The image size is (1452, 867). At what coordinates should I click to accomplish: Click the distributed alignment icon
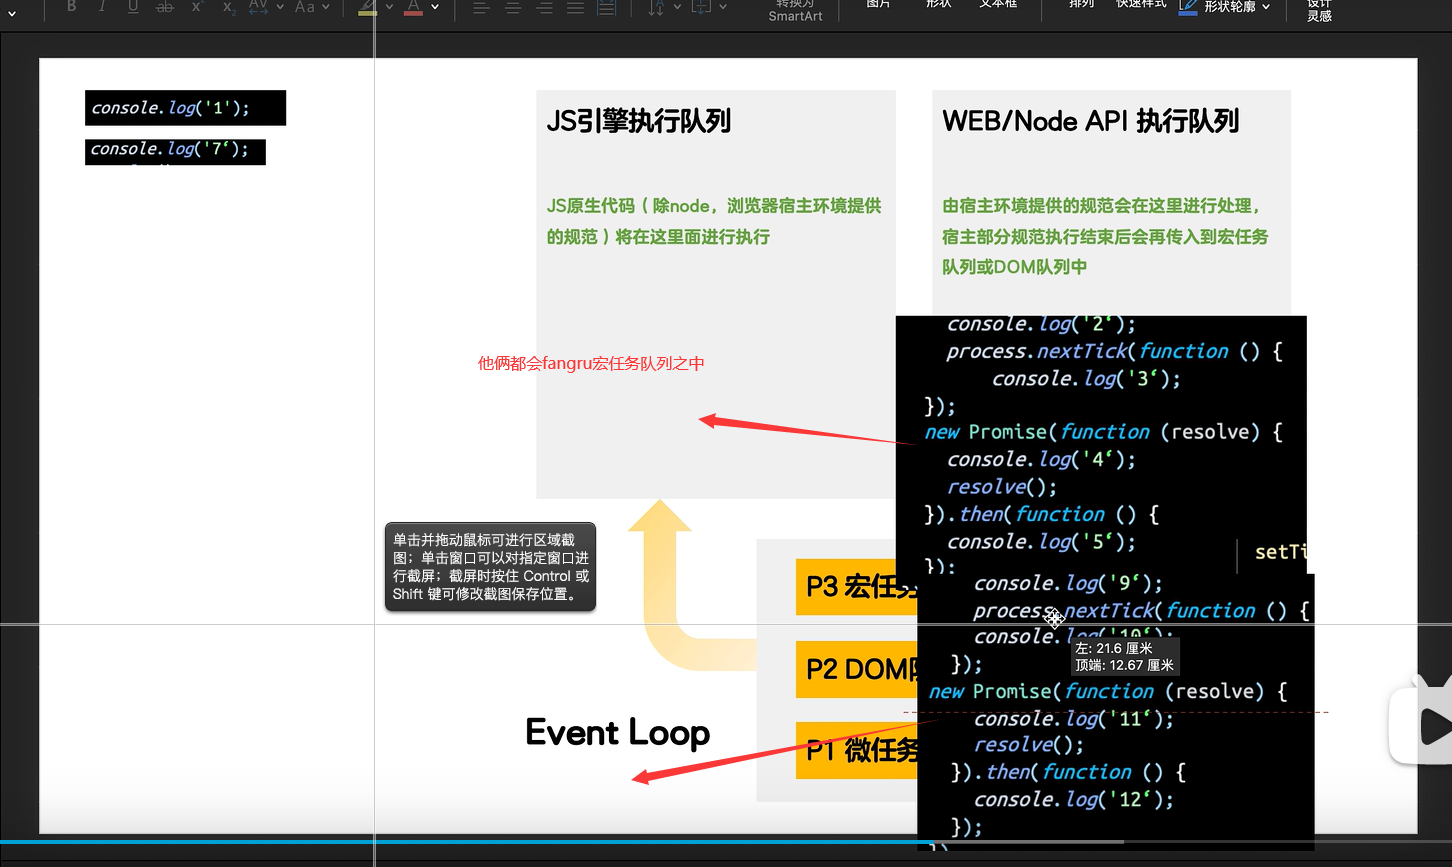(x=606, y=7)
